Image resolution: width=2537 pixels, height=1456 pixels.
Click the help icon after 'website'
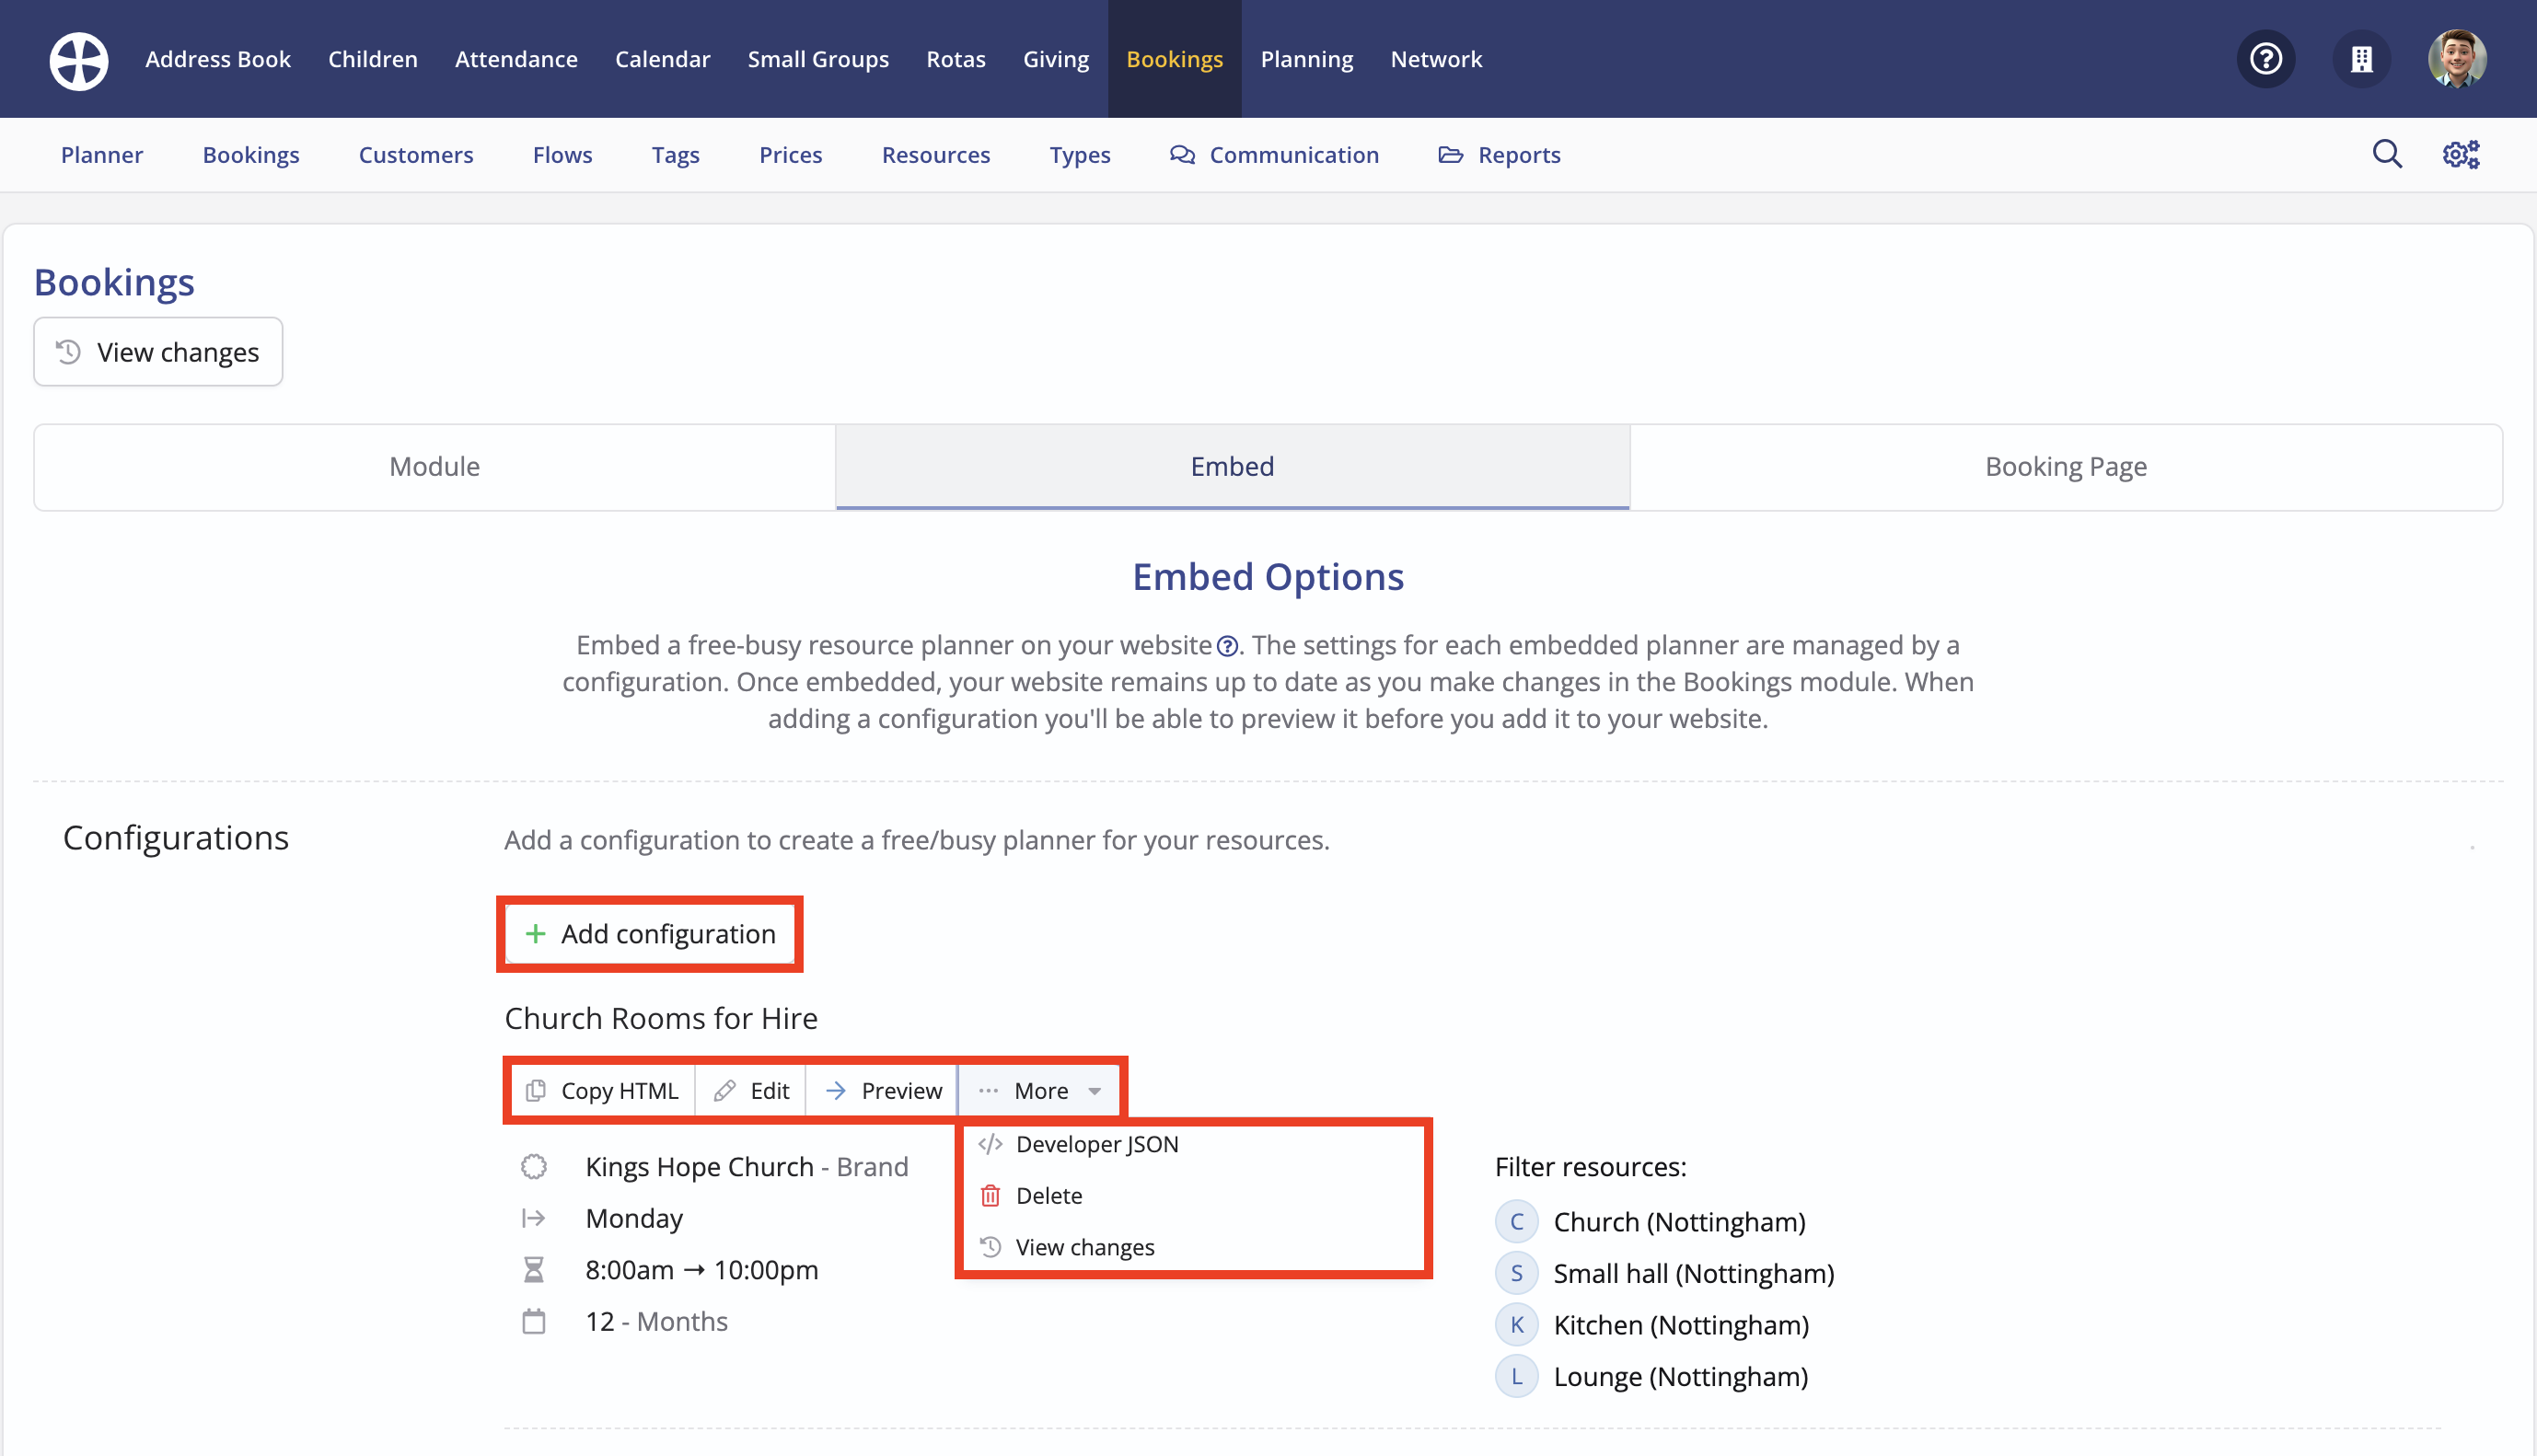click(1227, 647)
